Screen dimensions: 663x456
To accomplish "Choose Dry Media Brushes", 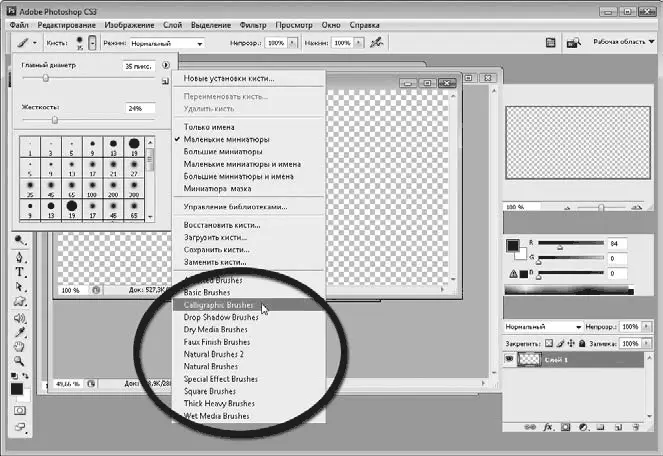I will [x=249, y=330].
